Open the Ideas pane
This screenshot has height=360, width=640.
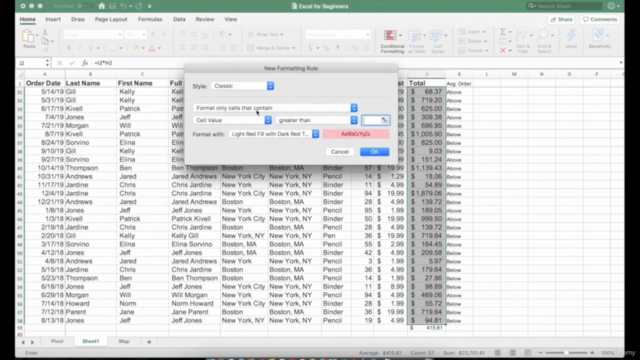coord(571,39)
